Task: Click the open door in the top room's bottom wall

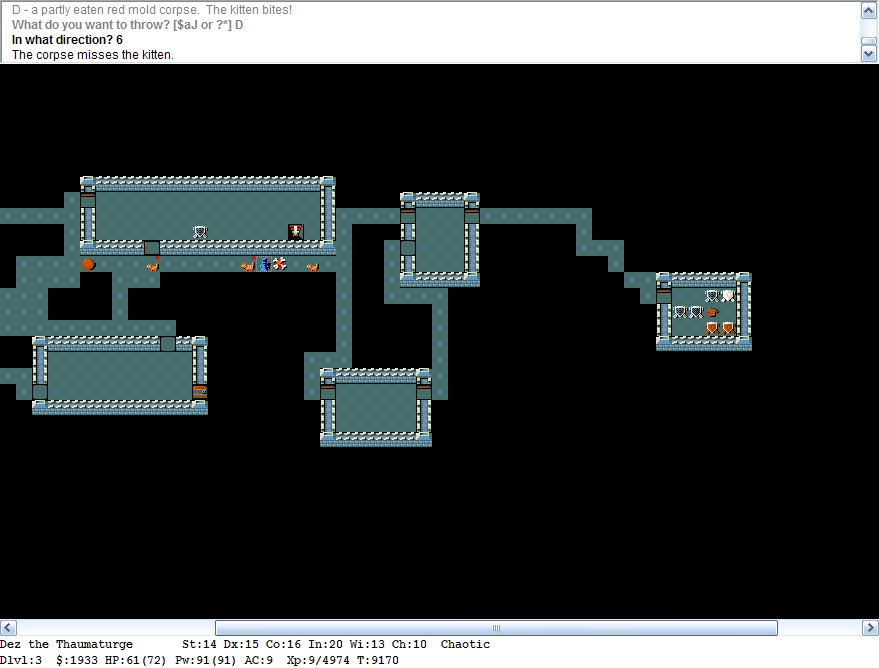Action: point(152,248)
